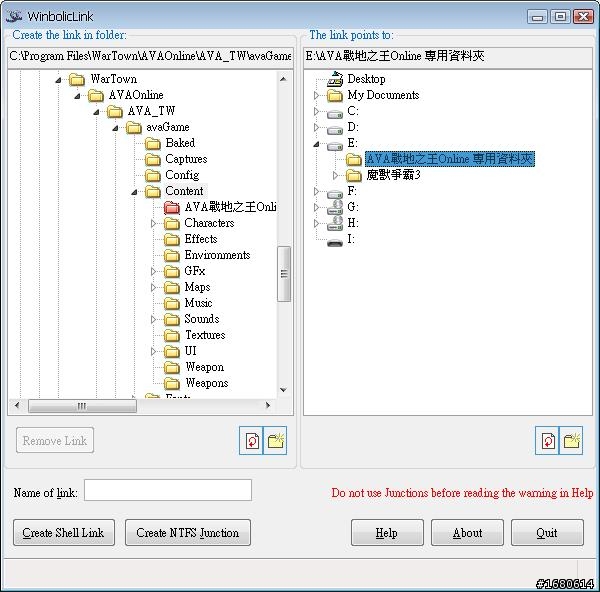Click the refresh icon under the left tree

(251, 440)
